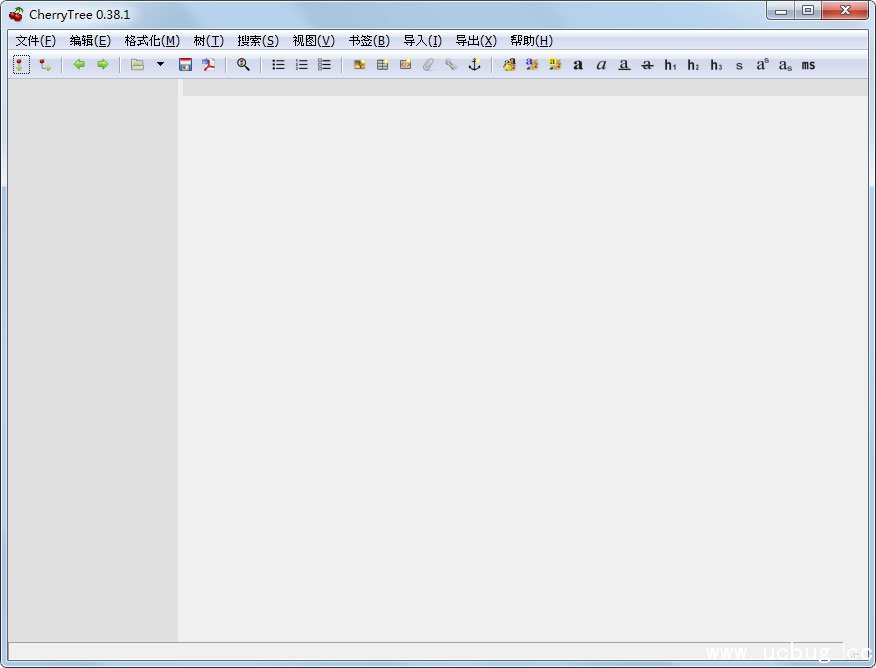The image size is (876, 668).
Task: Expand the open file dropdown arrow
Action: 160,65
